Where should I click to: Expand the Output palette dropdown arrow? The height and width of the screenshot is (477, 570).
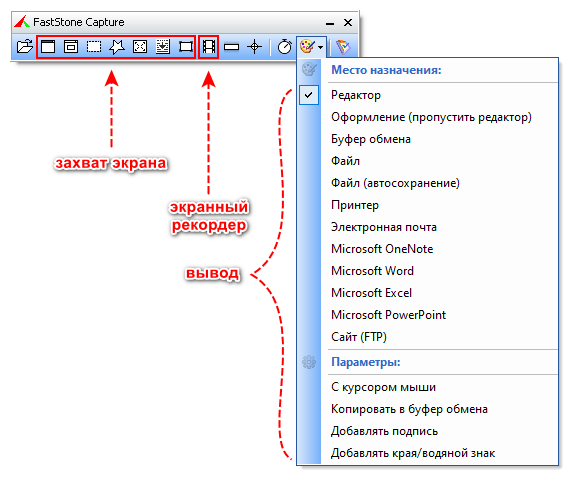tap(320, 47)
